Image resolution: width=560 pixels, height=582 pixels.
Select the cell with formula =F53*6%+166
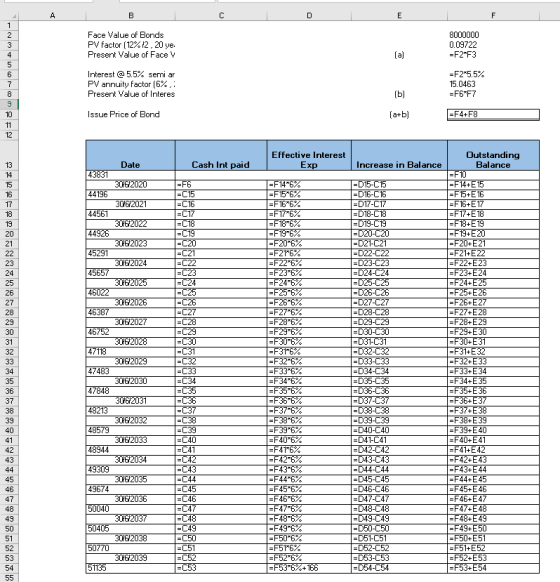click(309, 568)
